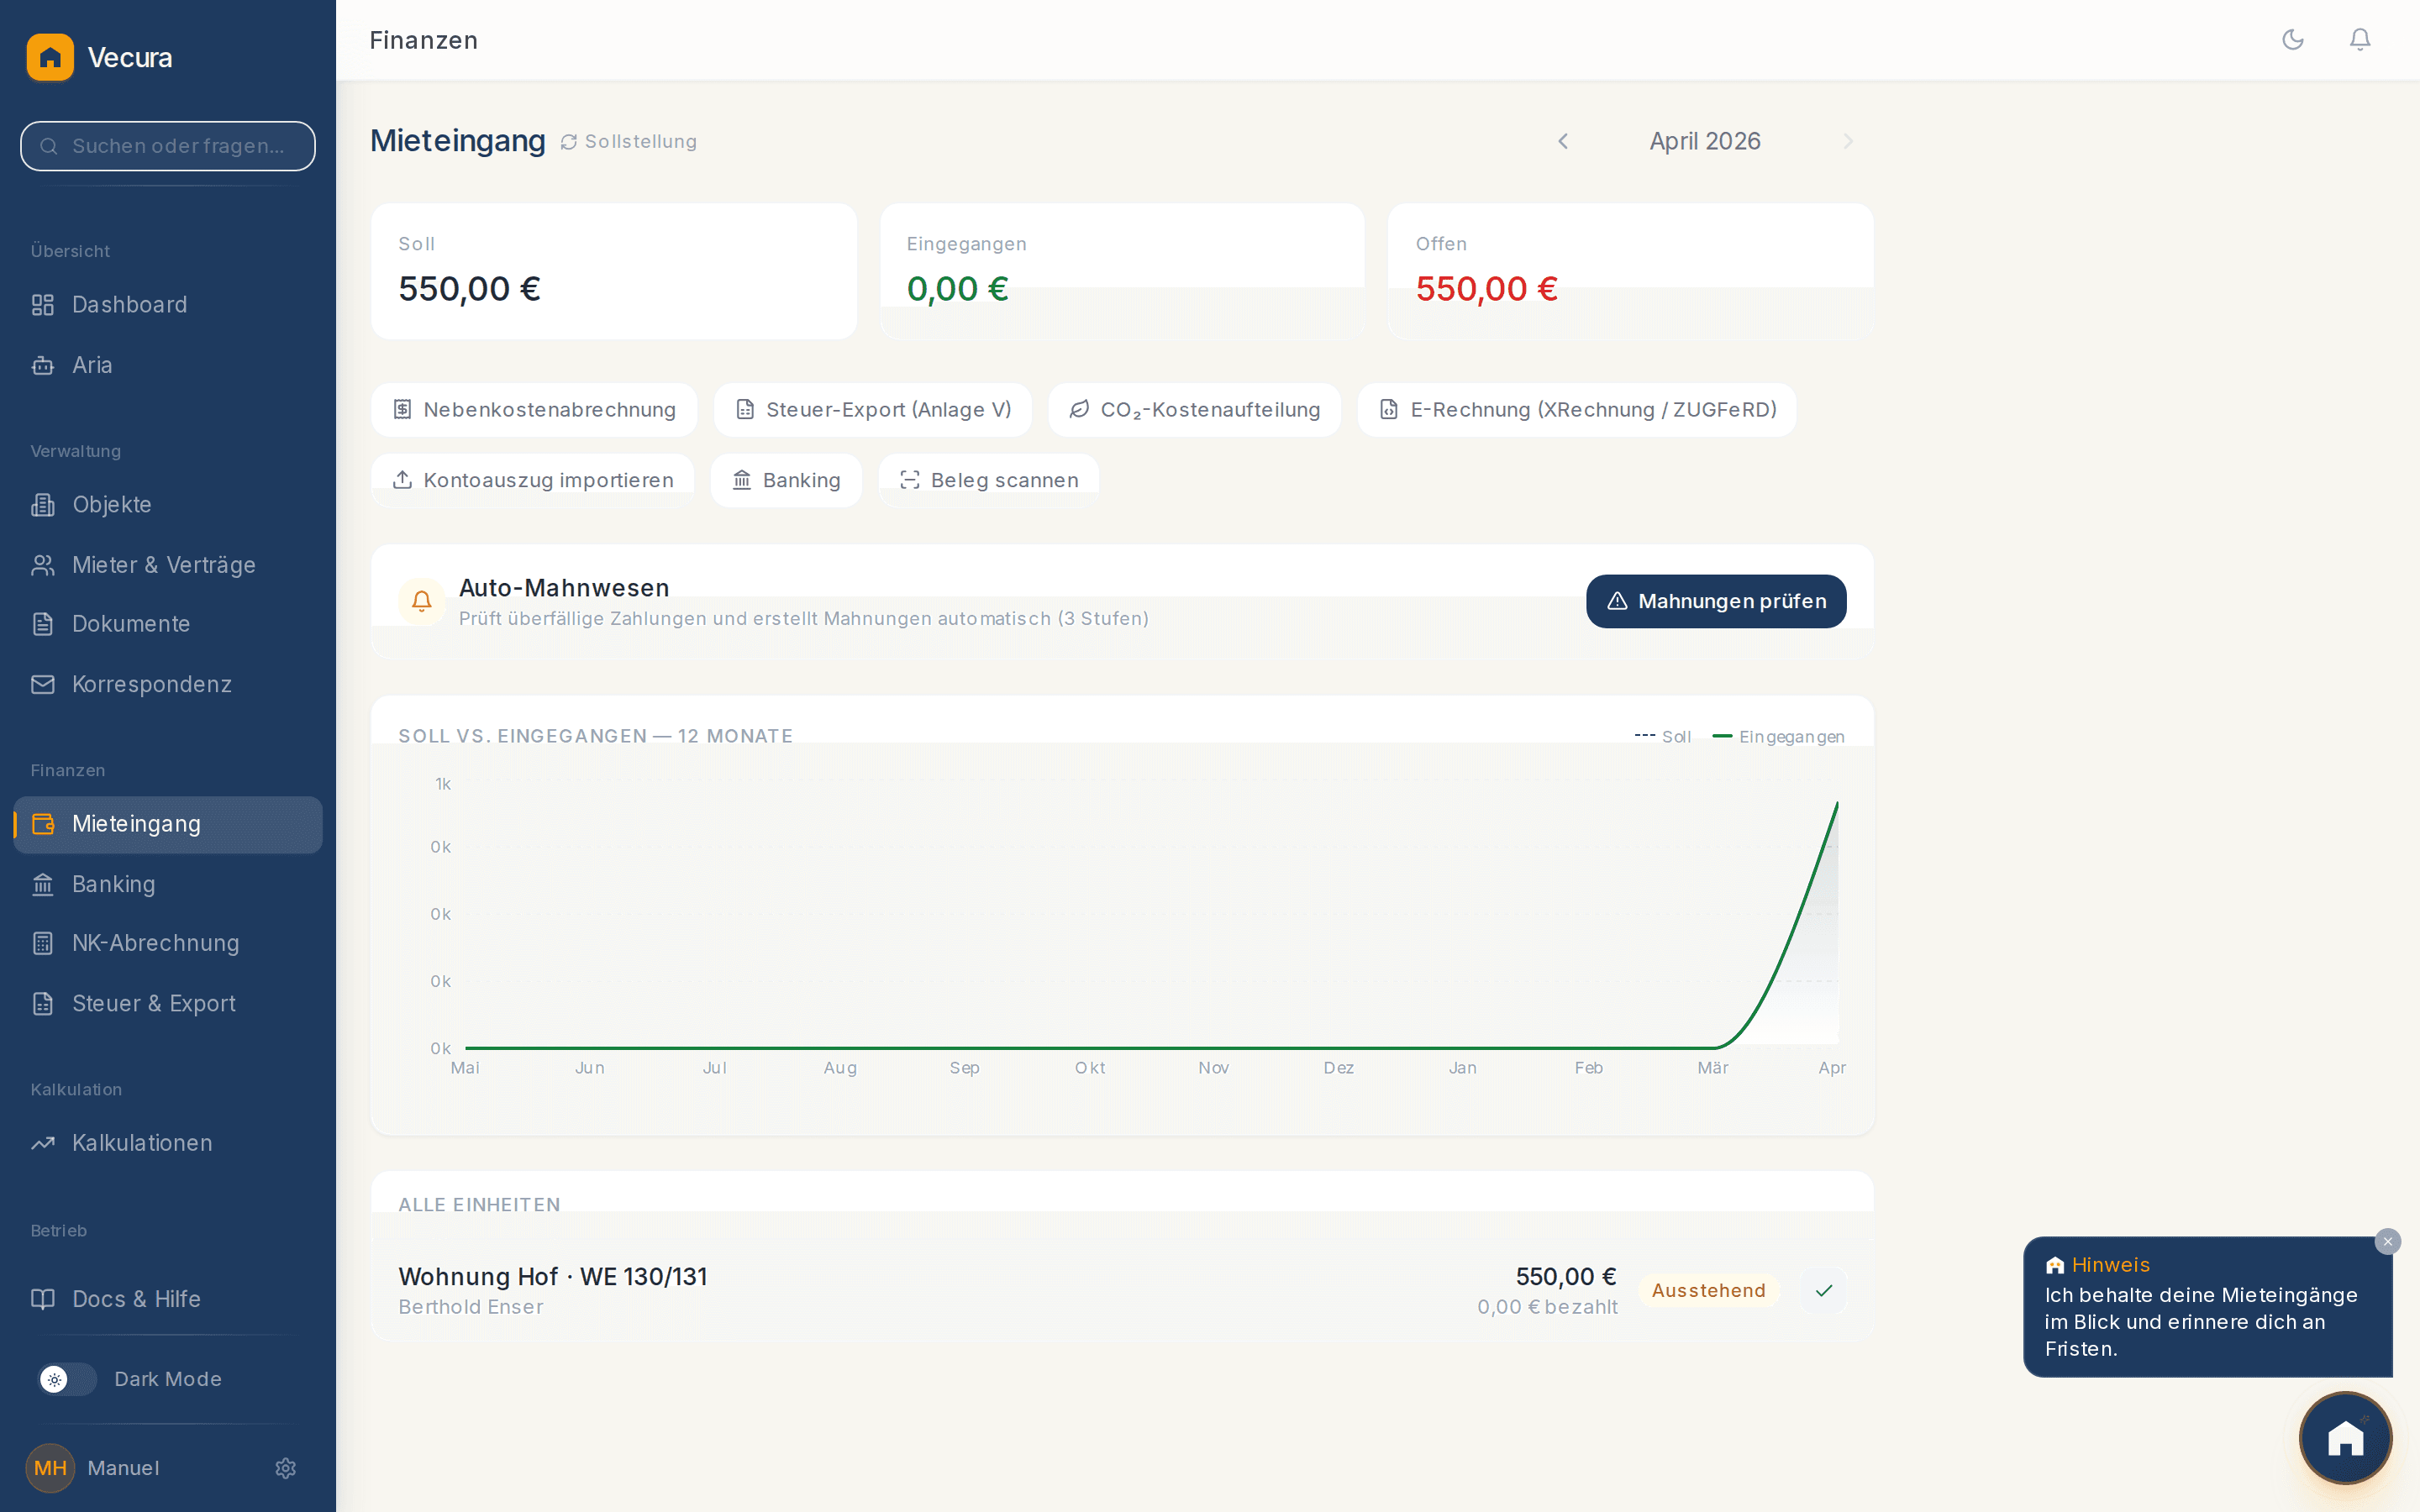Click the MH user avatar
The image size is (2420, 1512).
coord(50,1467)
